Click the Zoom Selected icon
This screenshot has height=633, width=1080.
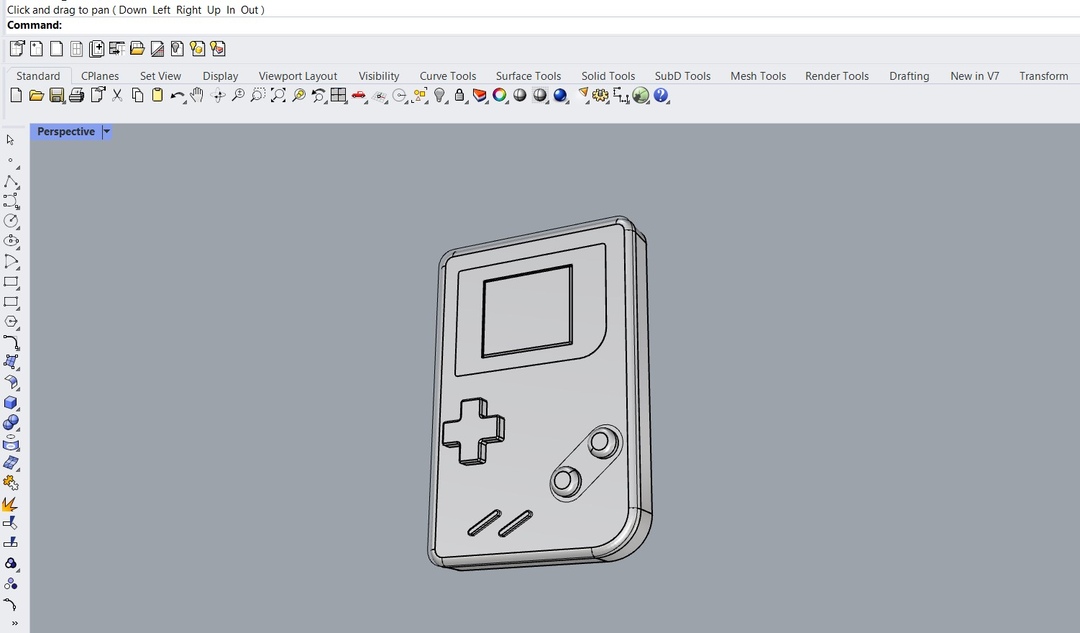coord(298,96)
